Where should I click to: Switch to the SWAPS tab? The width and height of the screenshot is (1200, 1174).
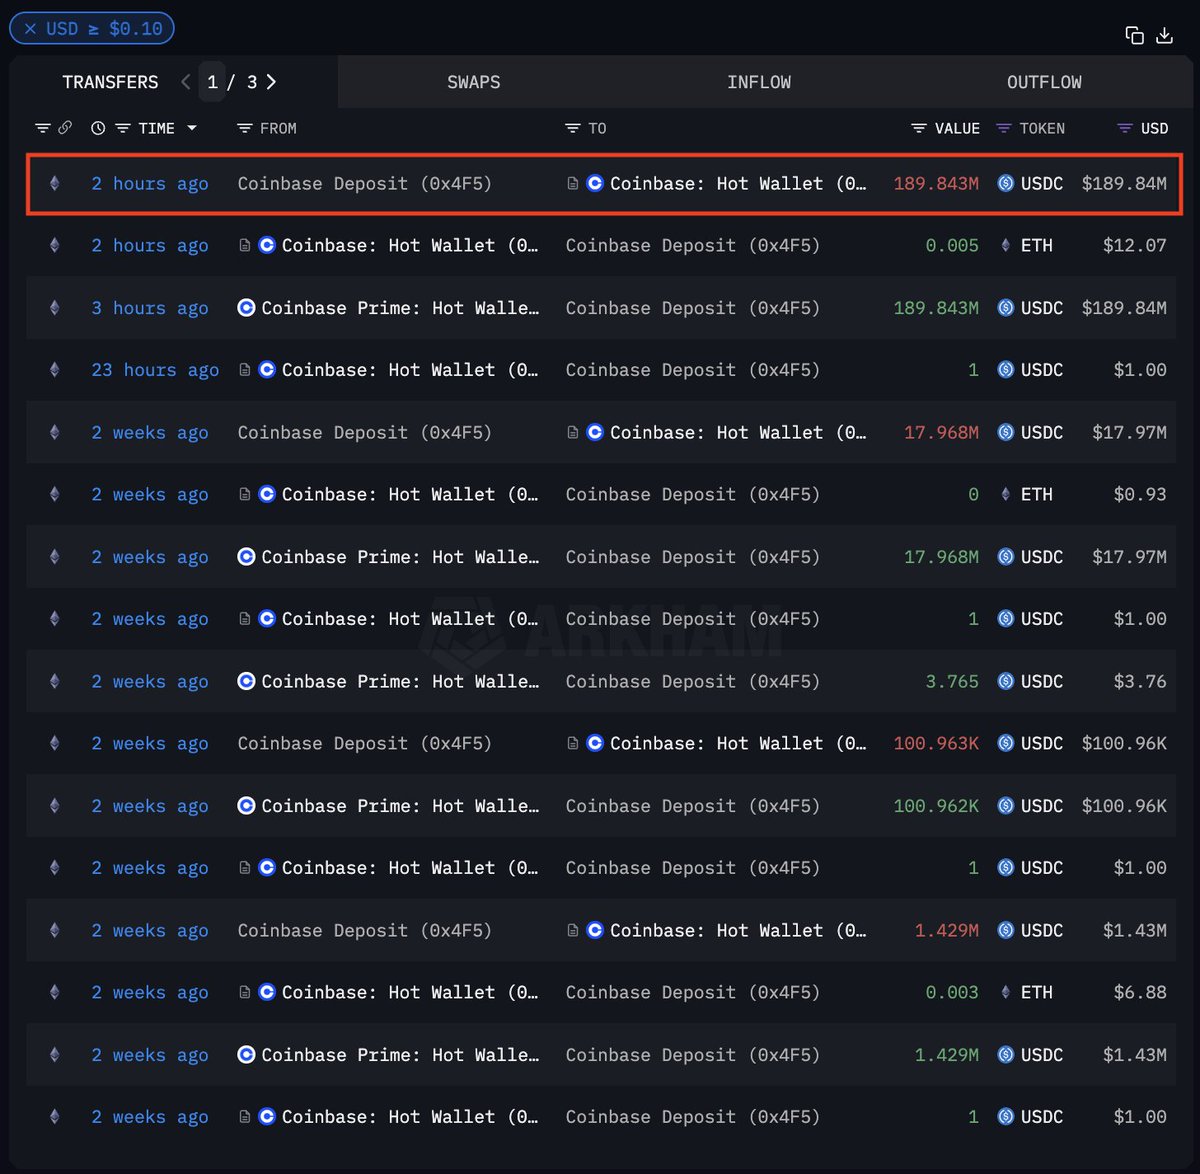[474, 82]
